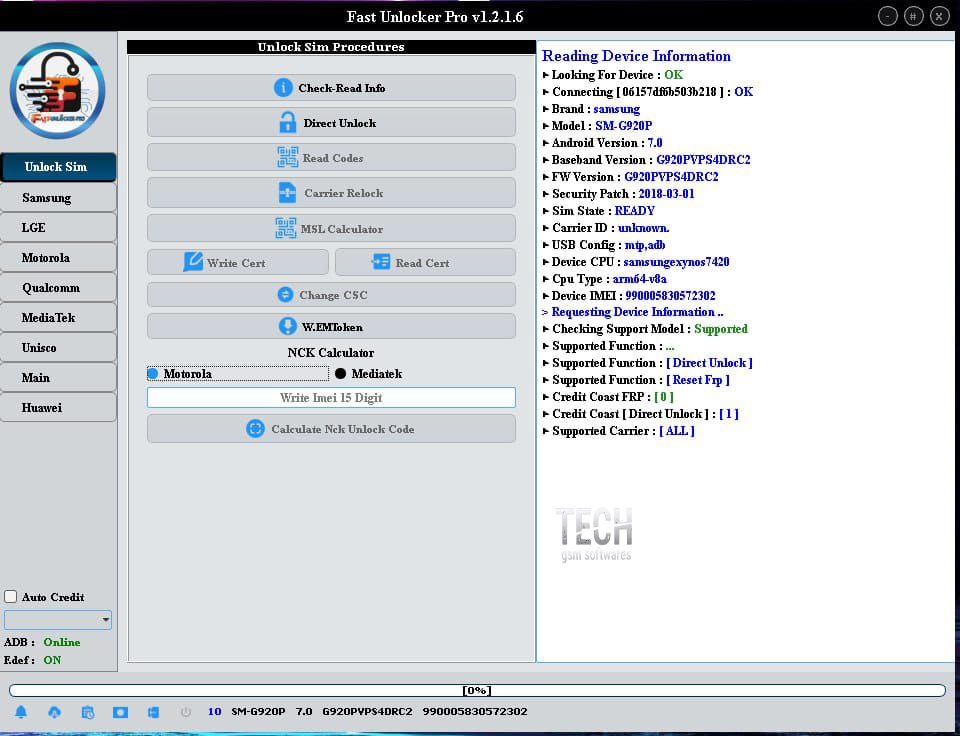Click the Supported Carrier [ ALL ] value
Viewport: 960px width, 736px height.
pyautogui.click(x=677, y=431)
